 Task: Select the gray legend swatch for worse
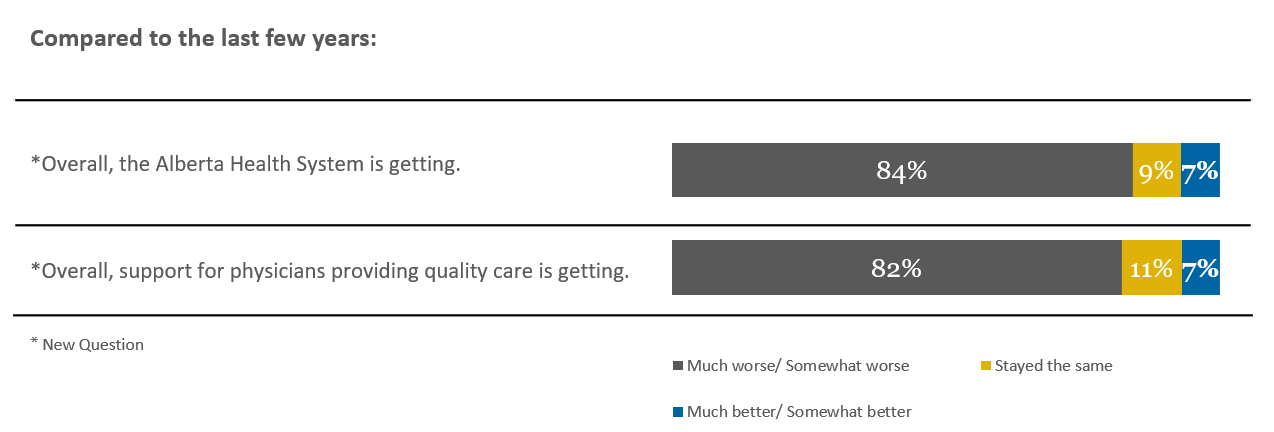pos(677,366)
